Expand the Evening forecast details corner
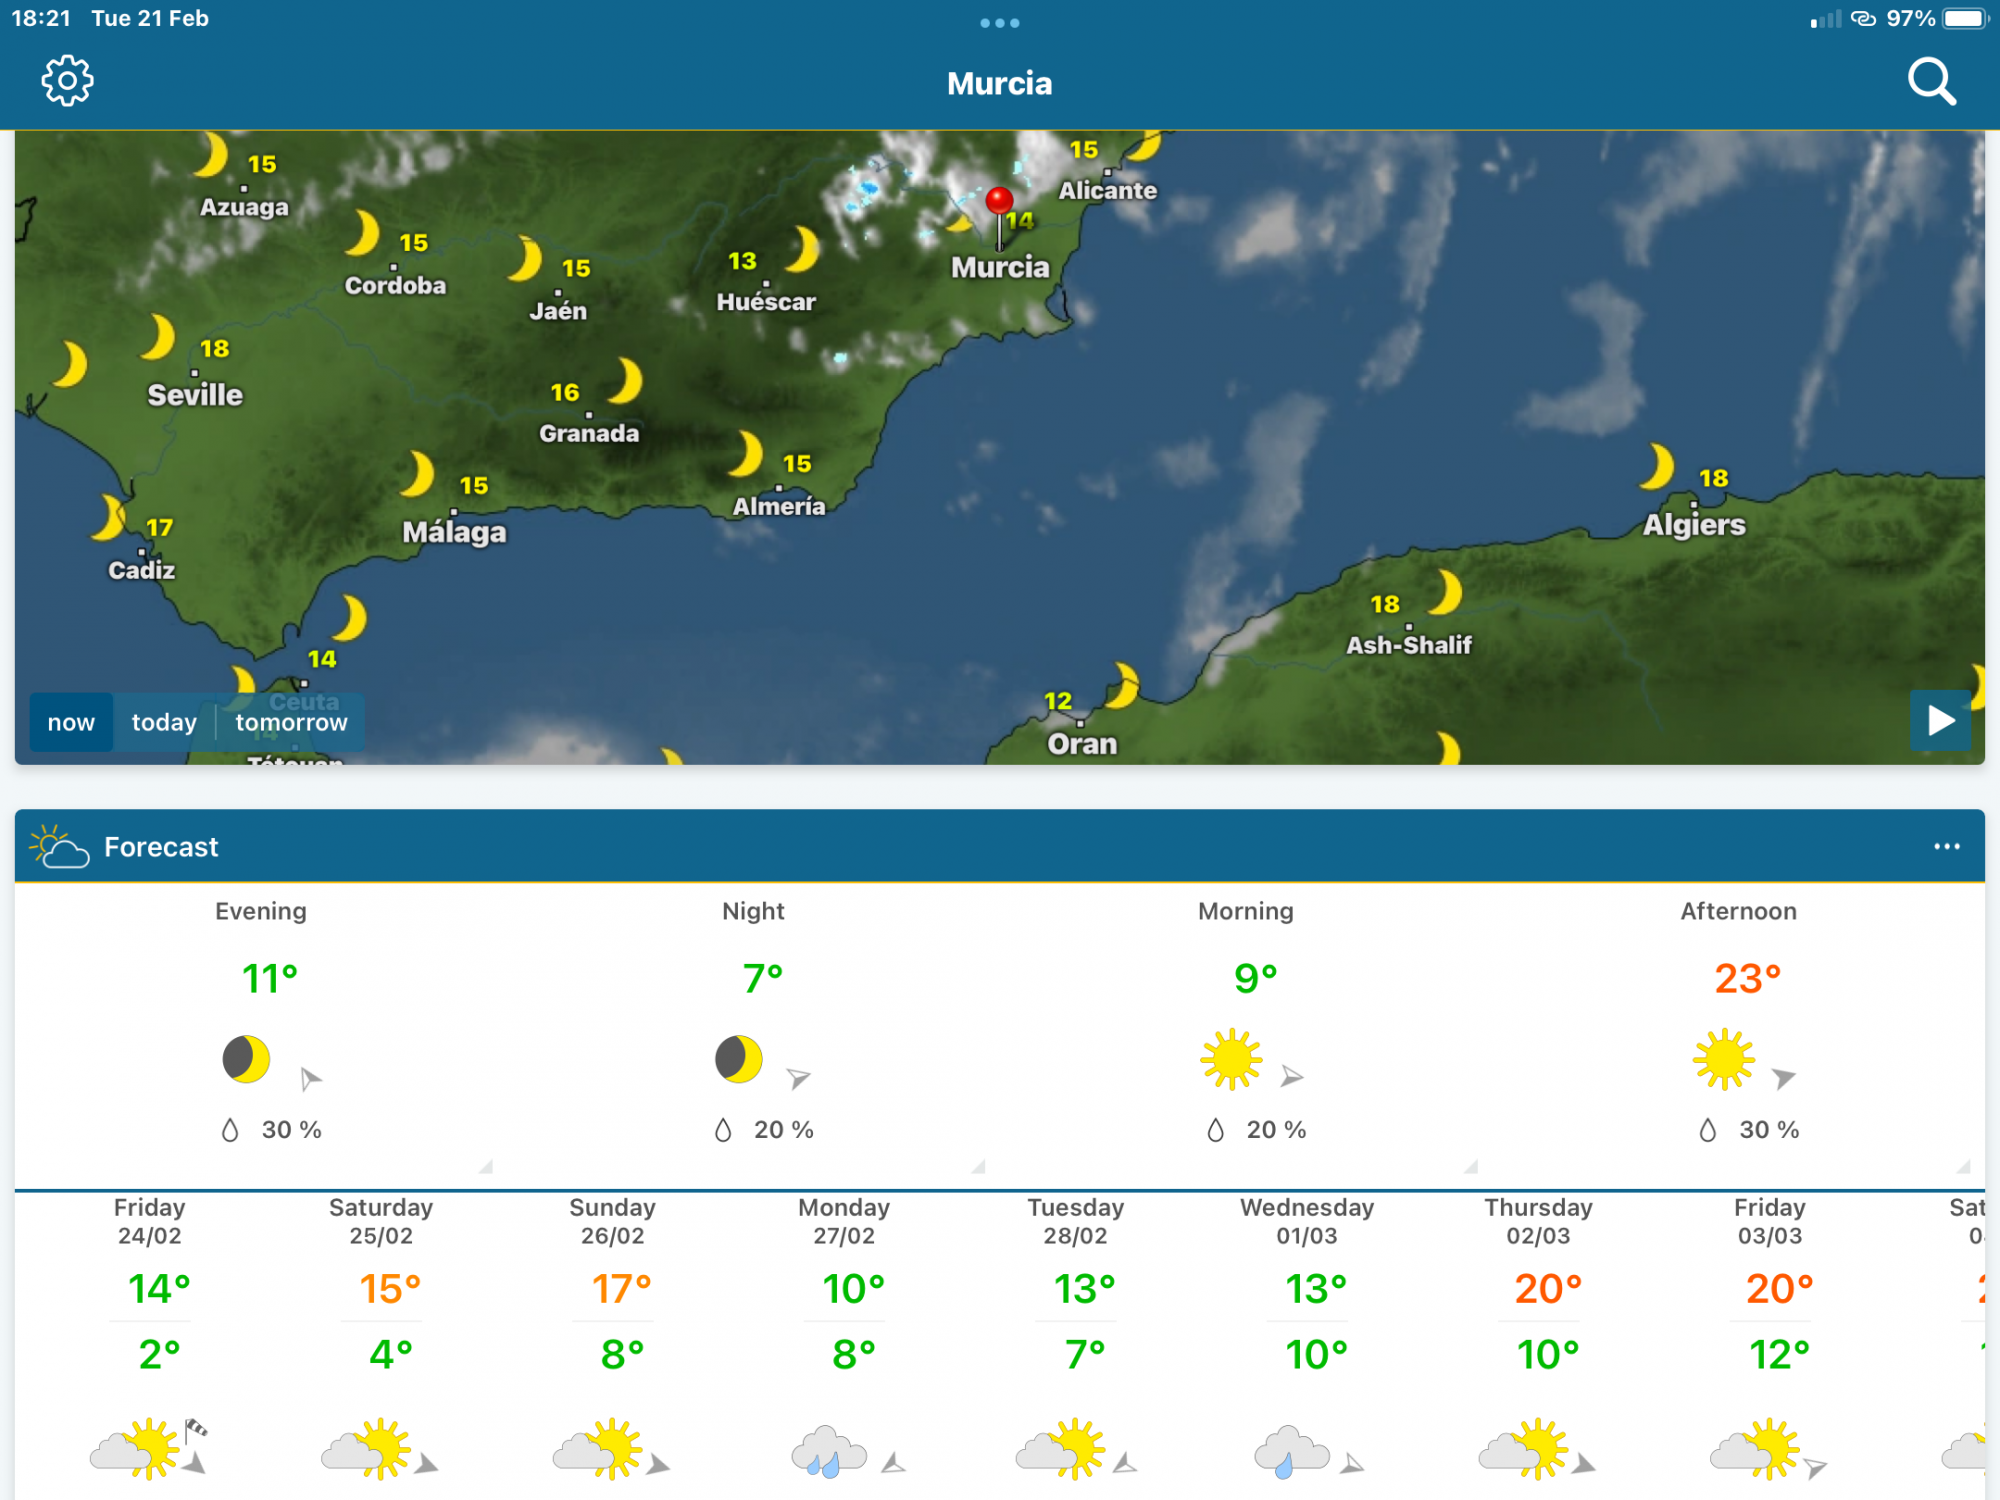The image size is (2000, 1500). (x=486, y=1166)
